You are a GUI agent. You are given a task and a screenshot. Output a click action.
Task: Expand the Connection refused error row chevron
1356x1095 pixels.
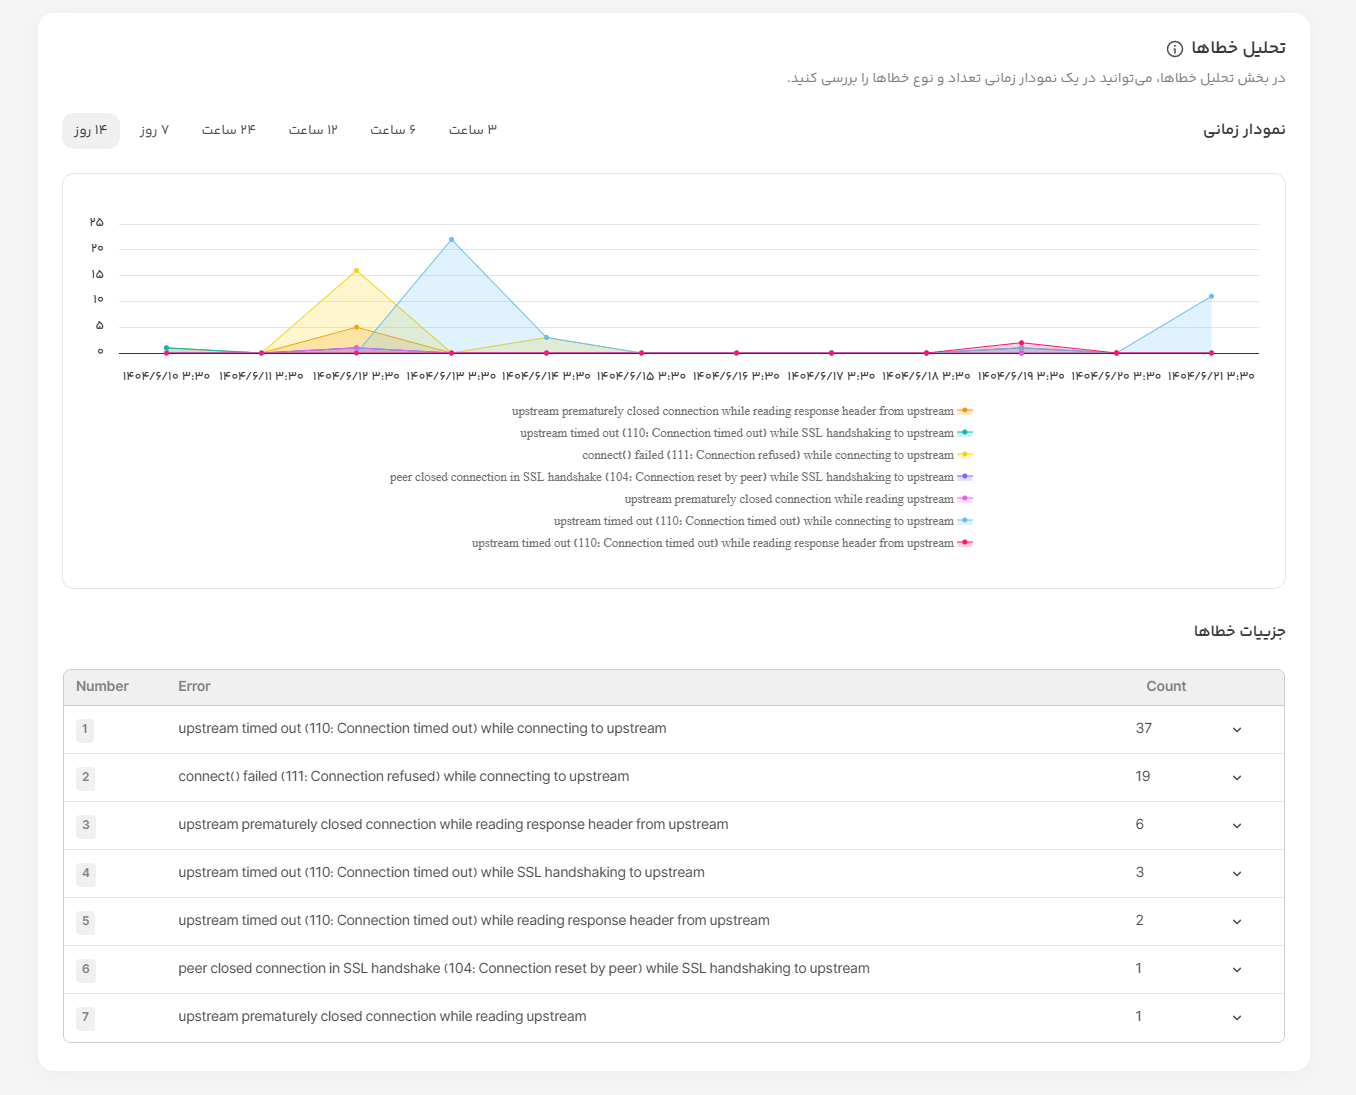pos(1237,778)
